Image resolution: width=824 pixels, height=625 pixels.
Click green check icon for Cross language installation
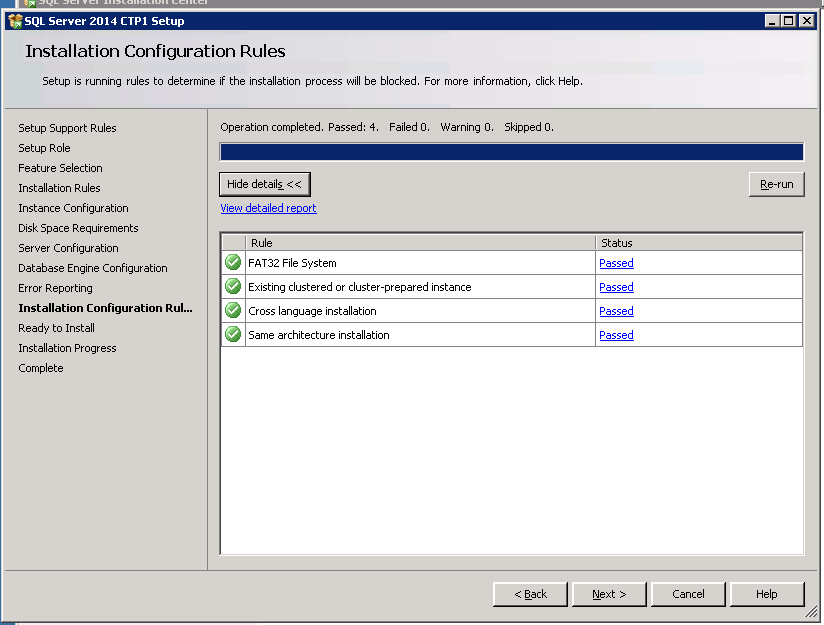coord(233,311)
